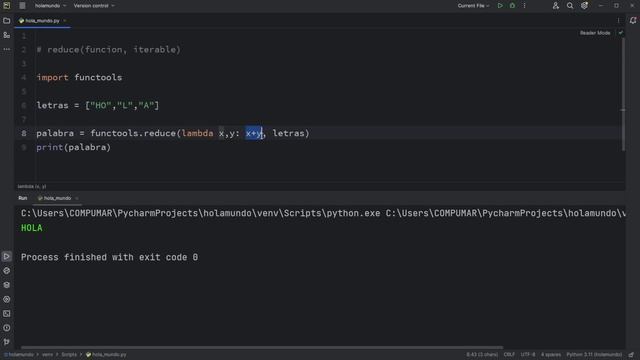Image resolution: width=640 pixels, height=360 pixels.
Task: Open the holamundo project dropdown
Action: coord(50,6)
